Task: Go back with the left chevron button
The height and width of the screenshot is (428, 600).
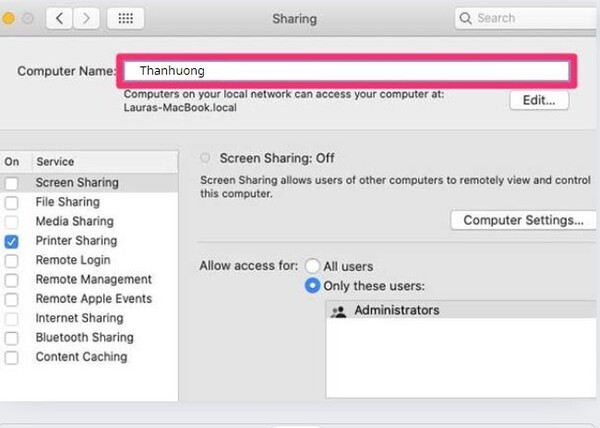Action: (x=59, y=18)
